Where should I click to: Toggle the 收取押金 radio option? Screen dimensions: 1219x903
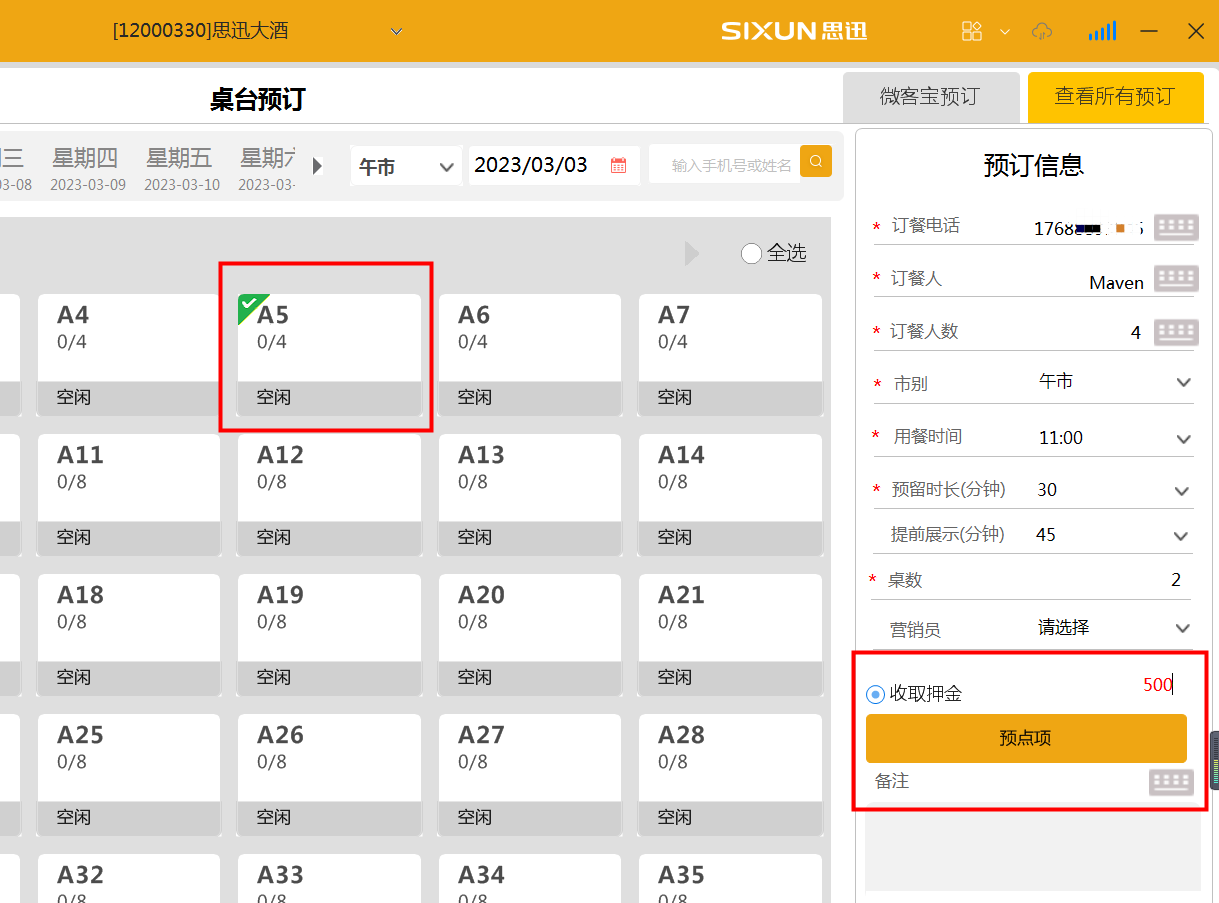876,694
